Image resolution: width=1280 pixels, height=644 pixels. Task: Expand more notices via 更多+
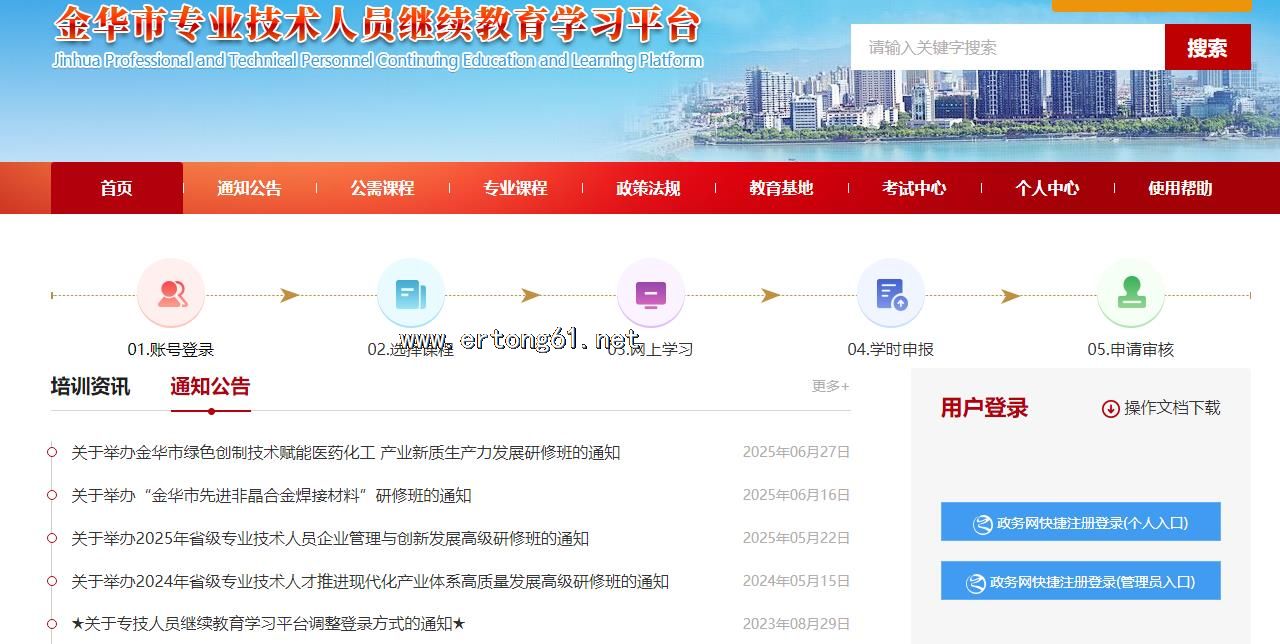click(x=830, y=386)
